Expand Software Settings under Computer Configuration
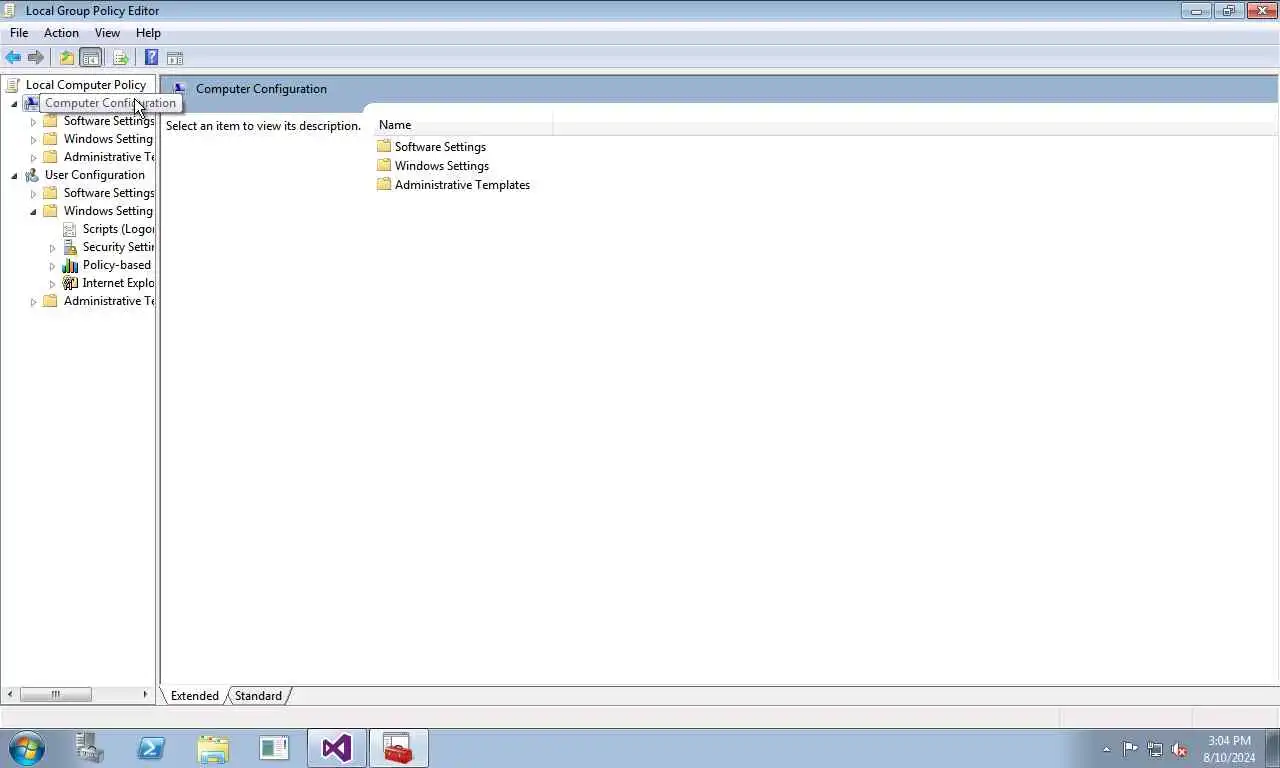 point(33,122)
